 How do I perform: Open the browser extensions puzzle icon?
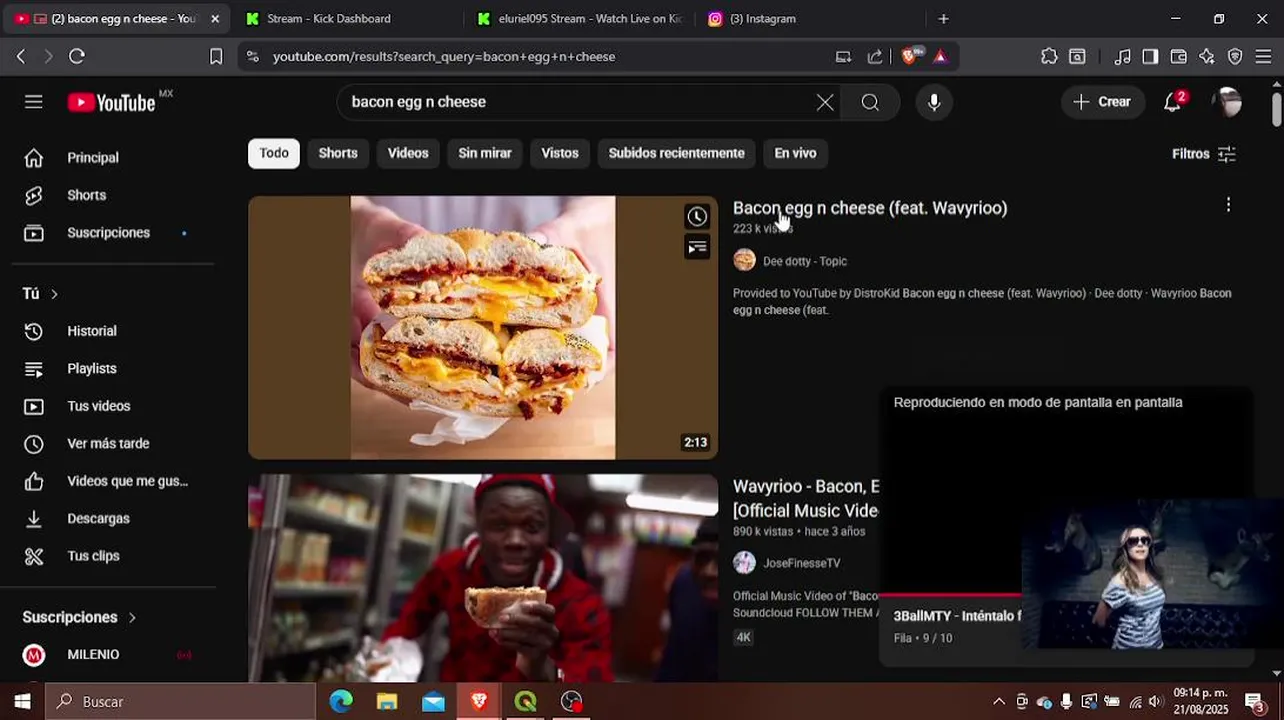(x=1049, y=57)
